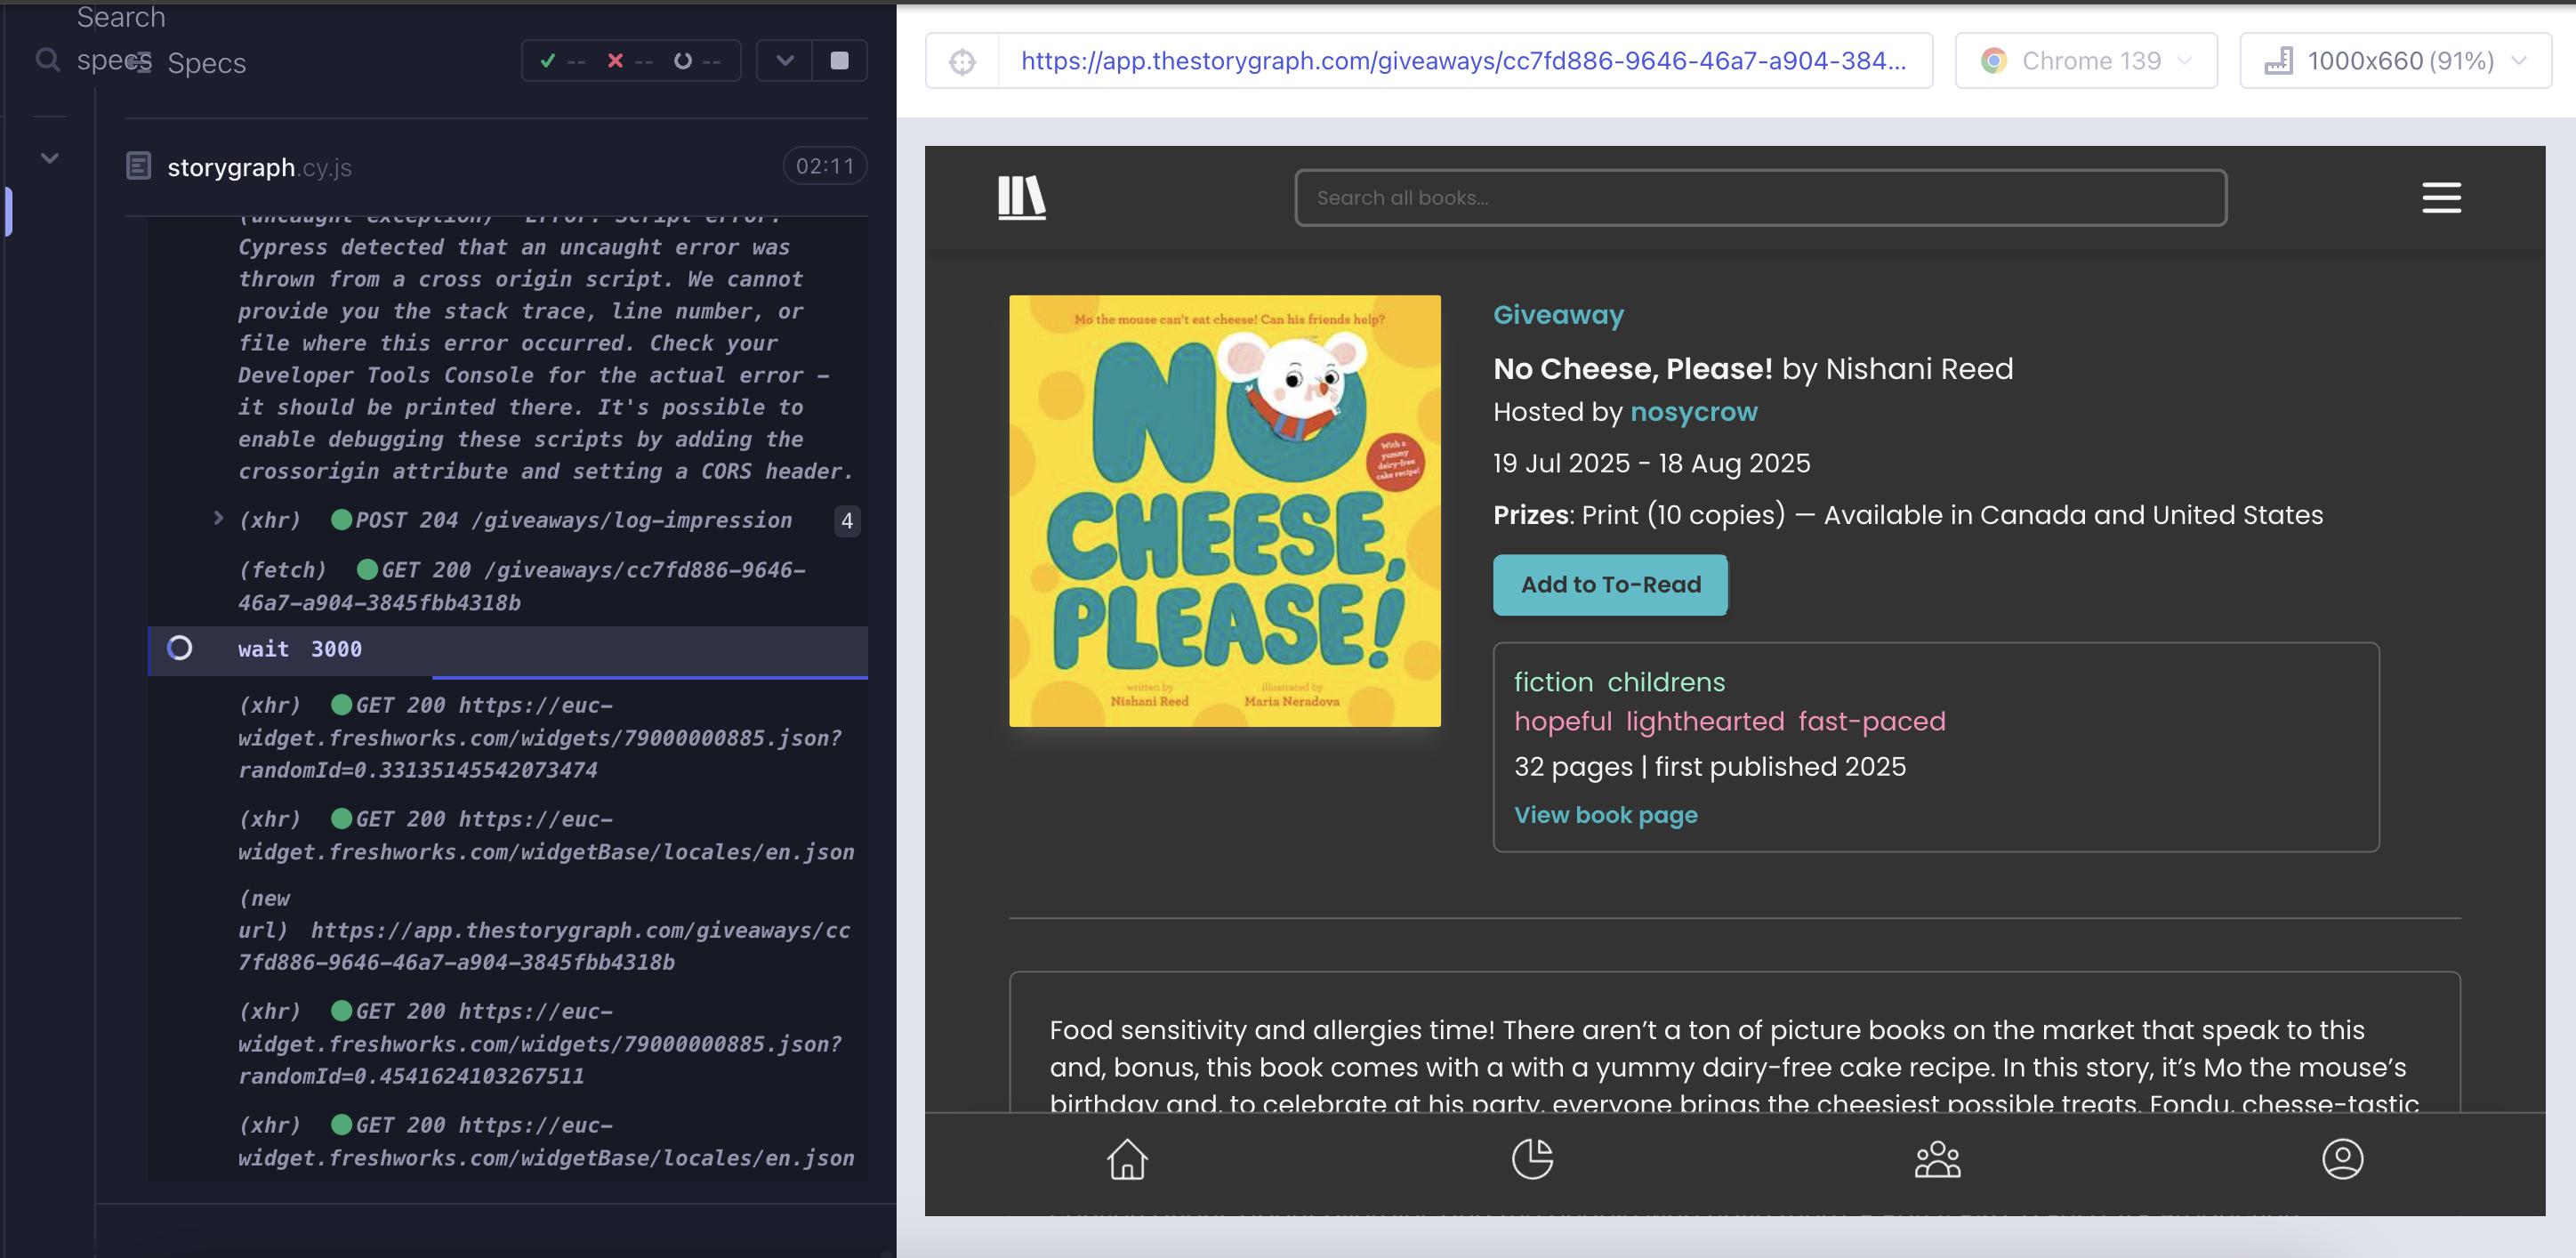This screenshot has height=1258, width=2576.
Task: Select the POST 204 /giveaways/log-impression row
Action: tap(508, 520)
